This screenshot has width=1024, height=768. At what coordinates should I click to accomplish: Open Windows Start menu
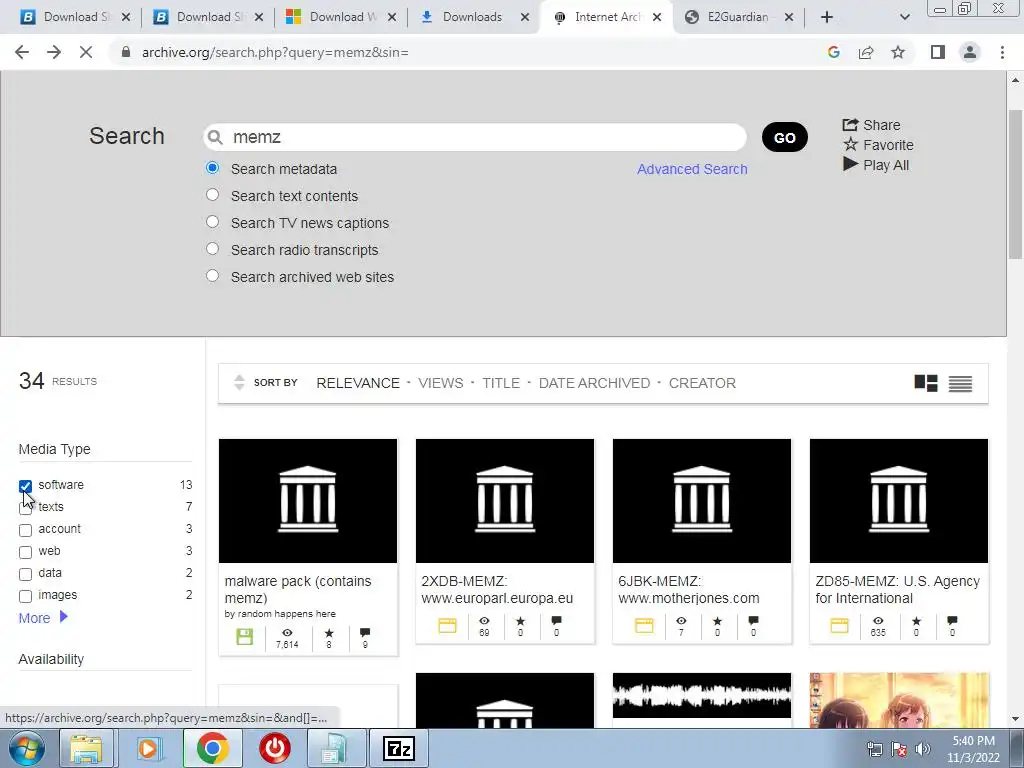pyautogui.click(x=26, y=748)
